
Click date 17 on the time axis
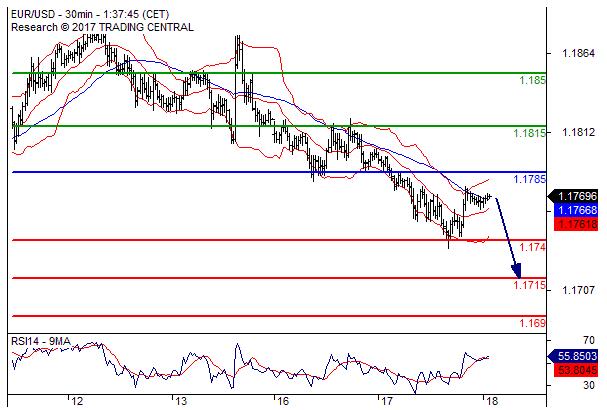click(387, 401)
